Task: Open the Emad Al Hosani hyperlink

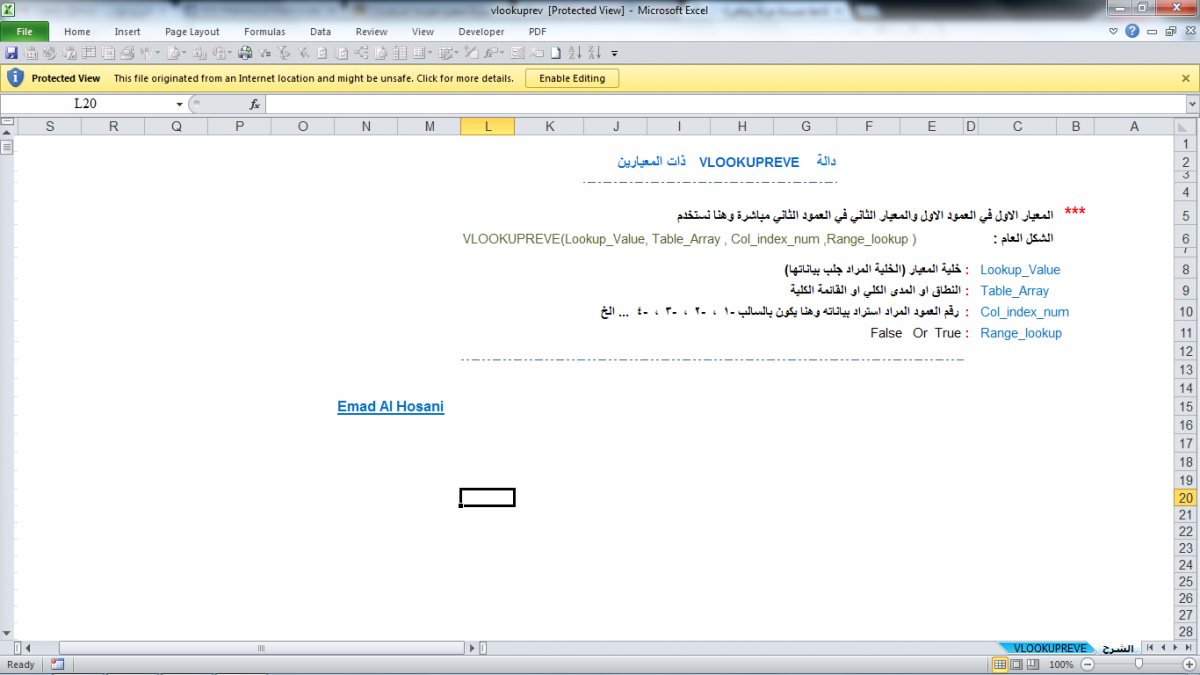Action: 390,406
